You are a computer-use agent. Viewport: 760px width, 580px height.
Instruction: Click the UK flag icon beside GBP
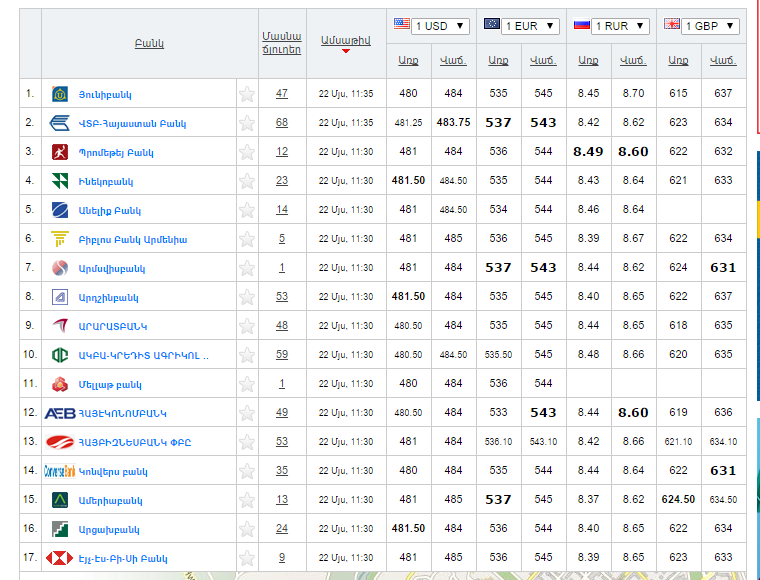tap(672, 24)
